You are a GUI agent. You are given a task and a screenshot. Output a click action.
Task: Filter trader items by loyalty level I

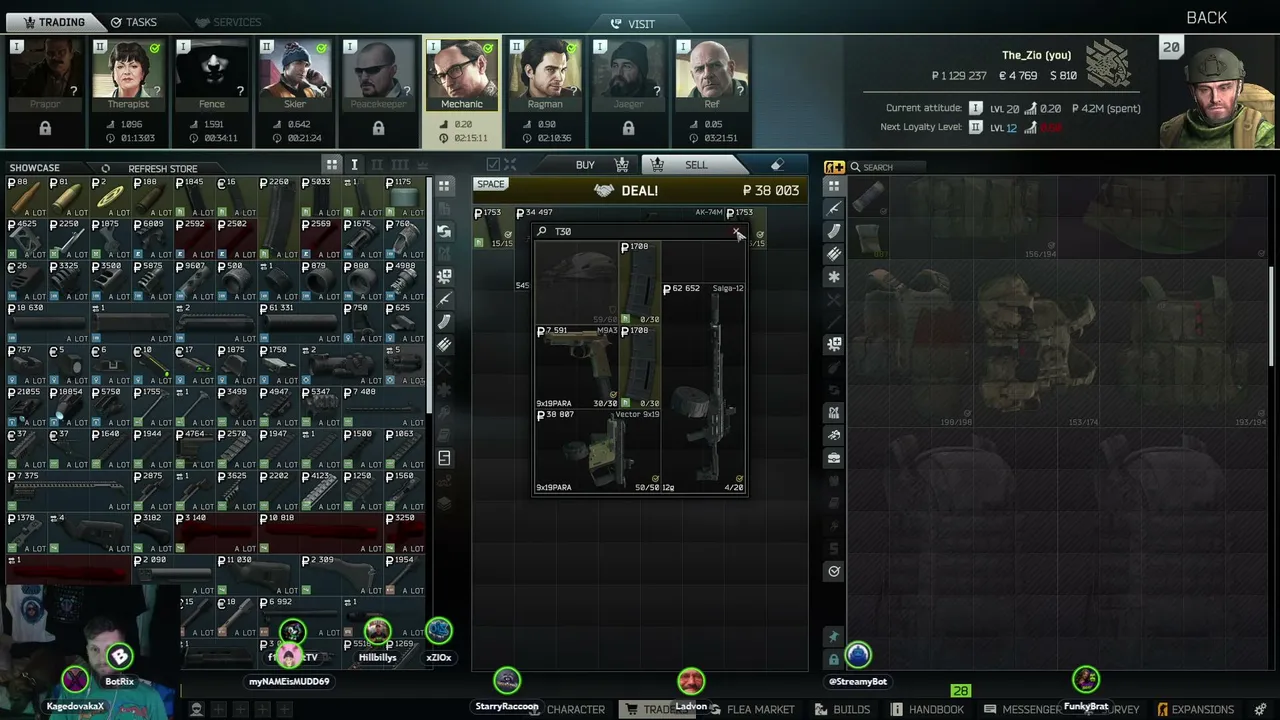pyautogui.click(x=354, y=165)
